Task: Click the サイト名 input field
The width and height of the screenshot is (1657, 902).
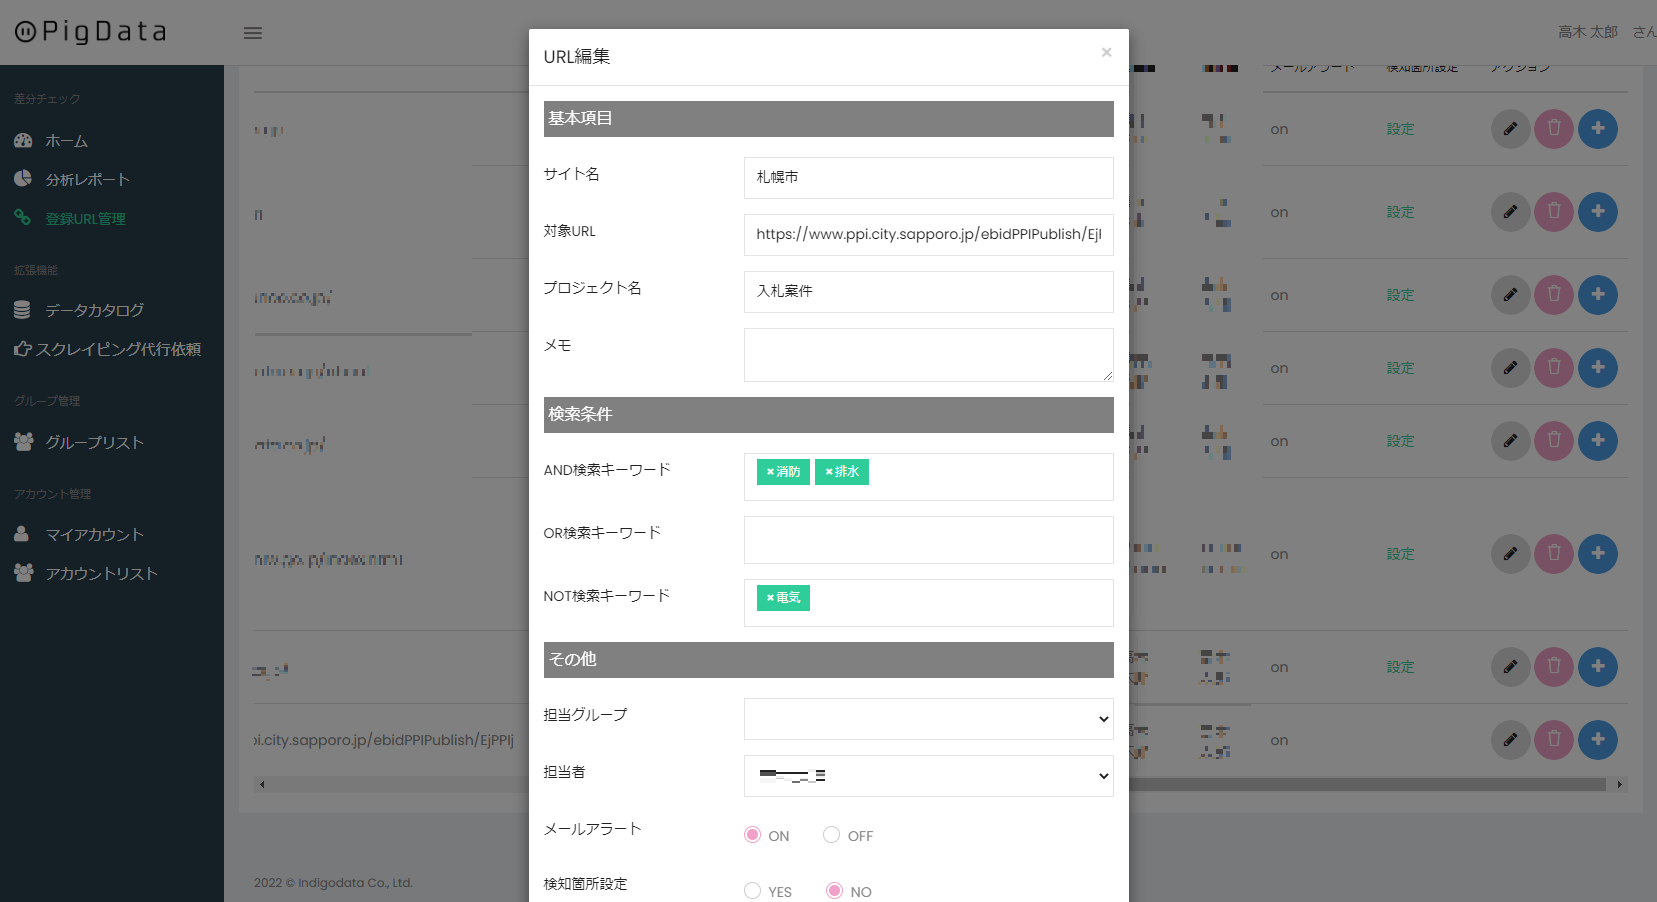Action: 928,178
